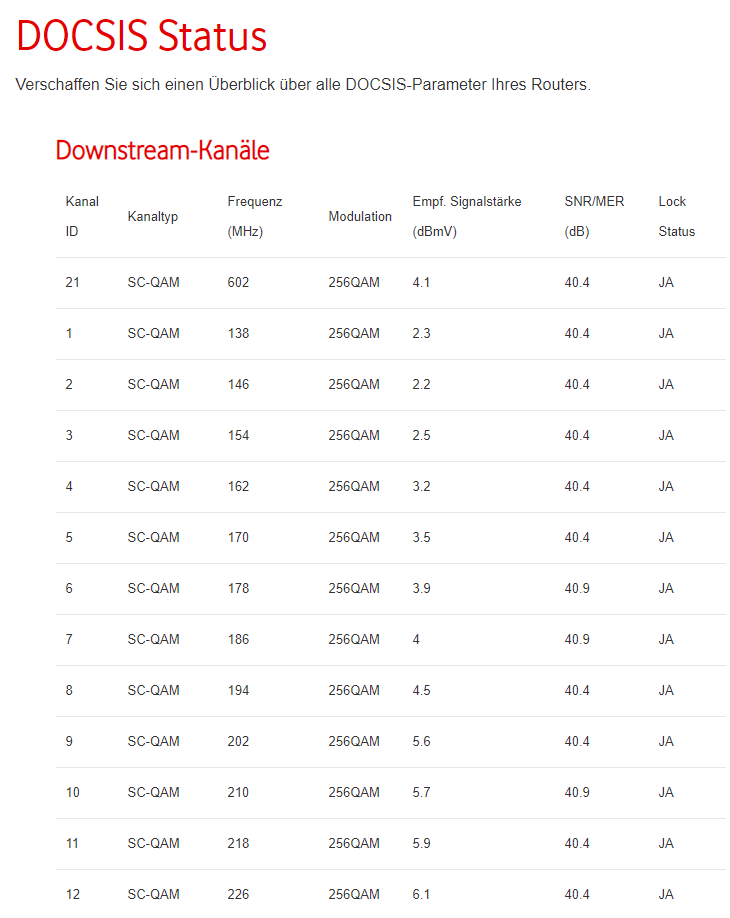The height and width of the screenshot is (918, 730).
Task: Select signal strength value 5.7
Action: click(421, 792)
